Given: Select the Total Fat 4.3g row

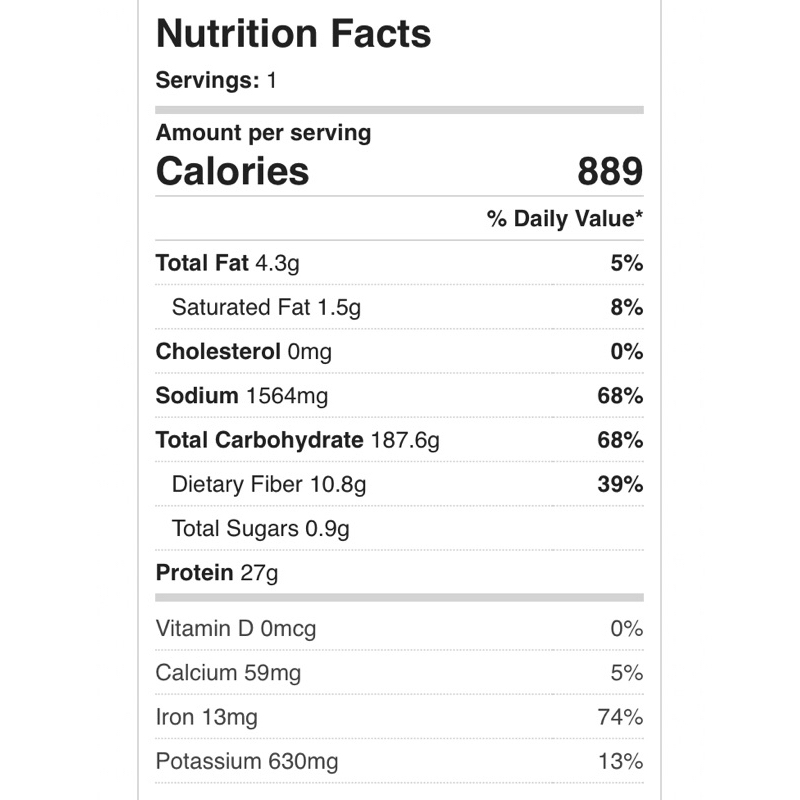Looking at the screenshot, I should 399,263.
